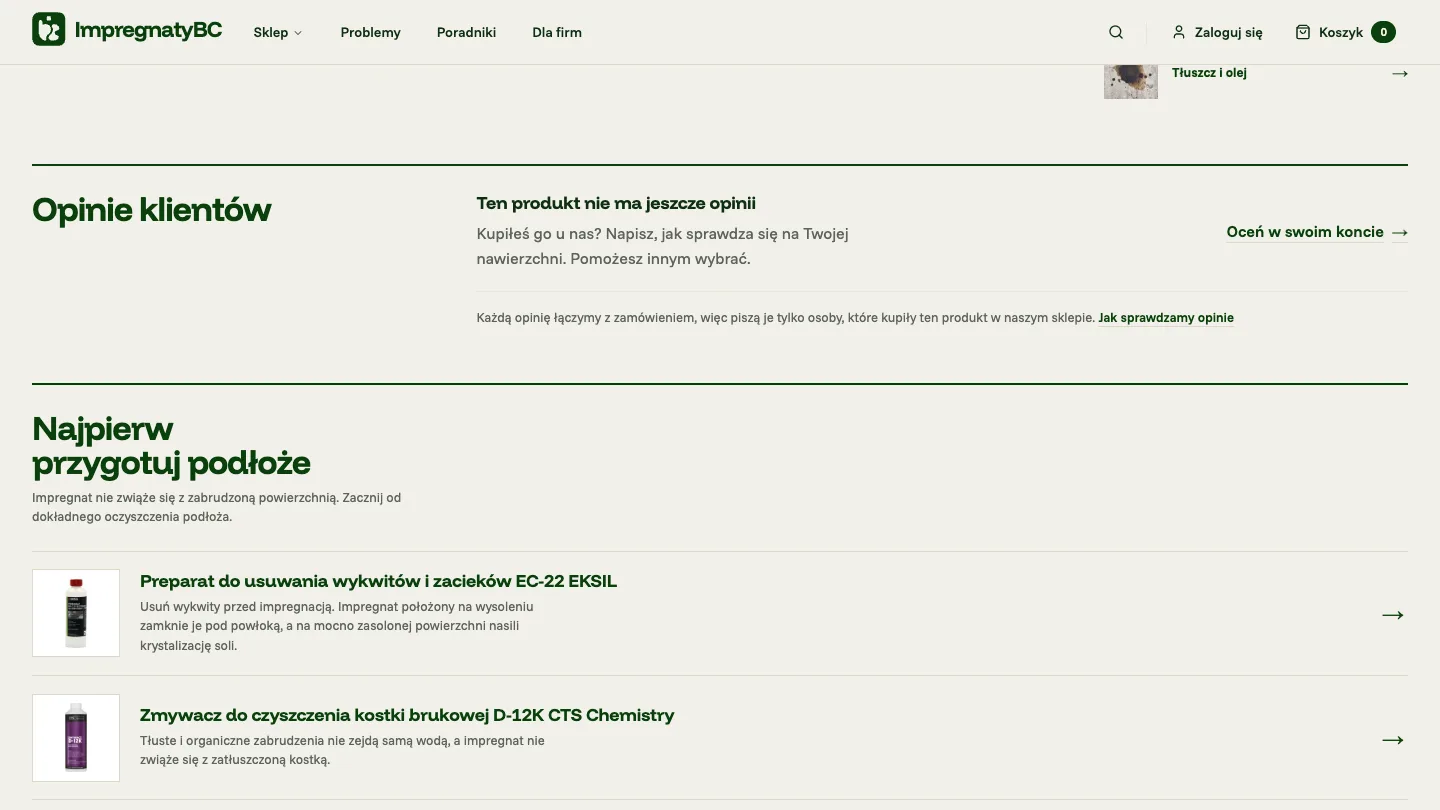The height and width of the screenshot is (810, 1440).
Task: Click the Opinie klientów heading
Action: click(152, 210)
